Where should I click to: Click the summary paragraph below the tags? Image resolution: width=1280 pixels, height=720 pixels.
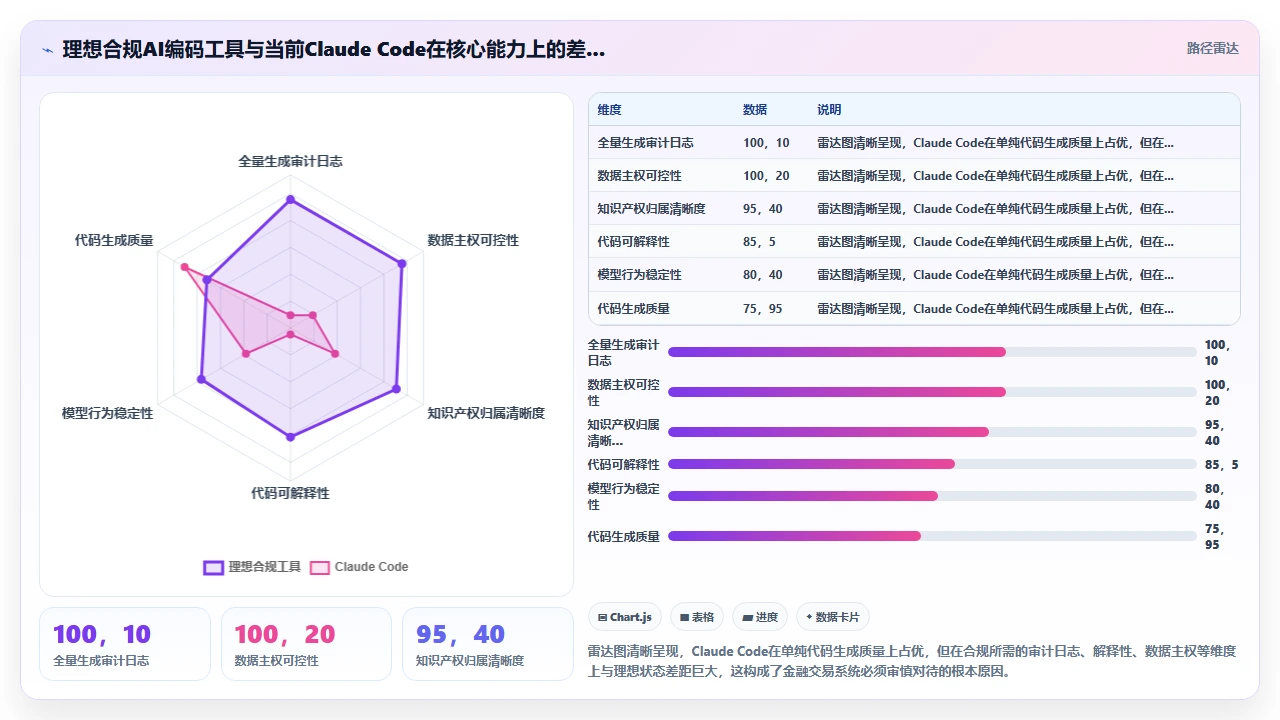click(912, 661)
